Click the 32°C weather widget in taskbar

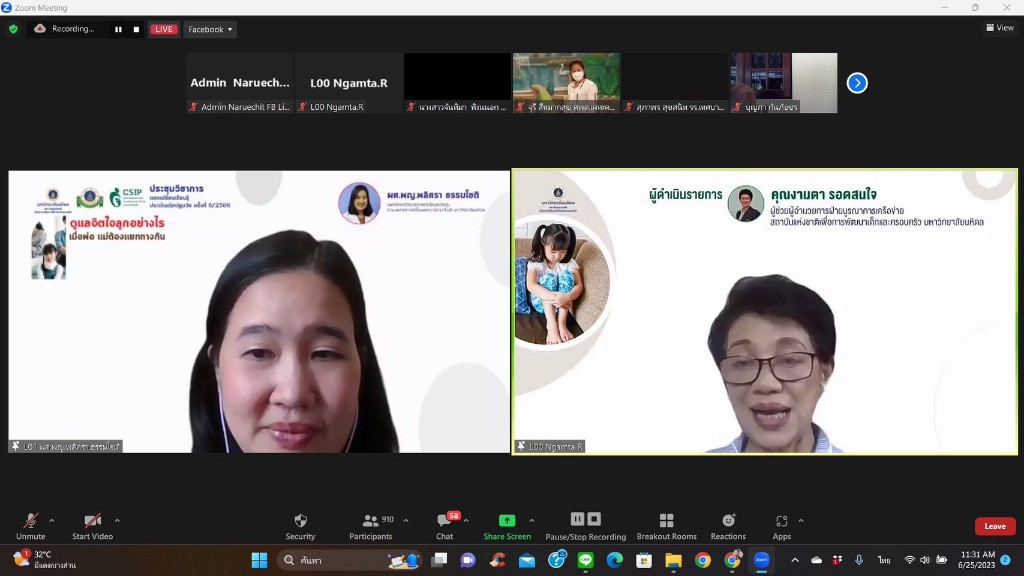pos(44,560)
